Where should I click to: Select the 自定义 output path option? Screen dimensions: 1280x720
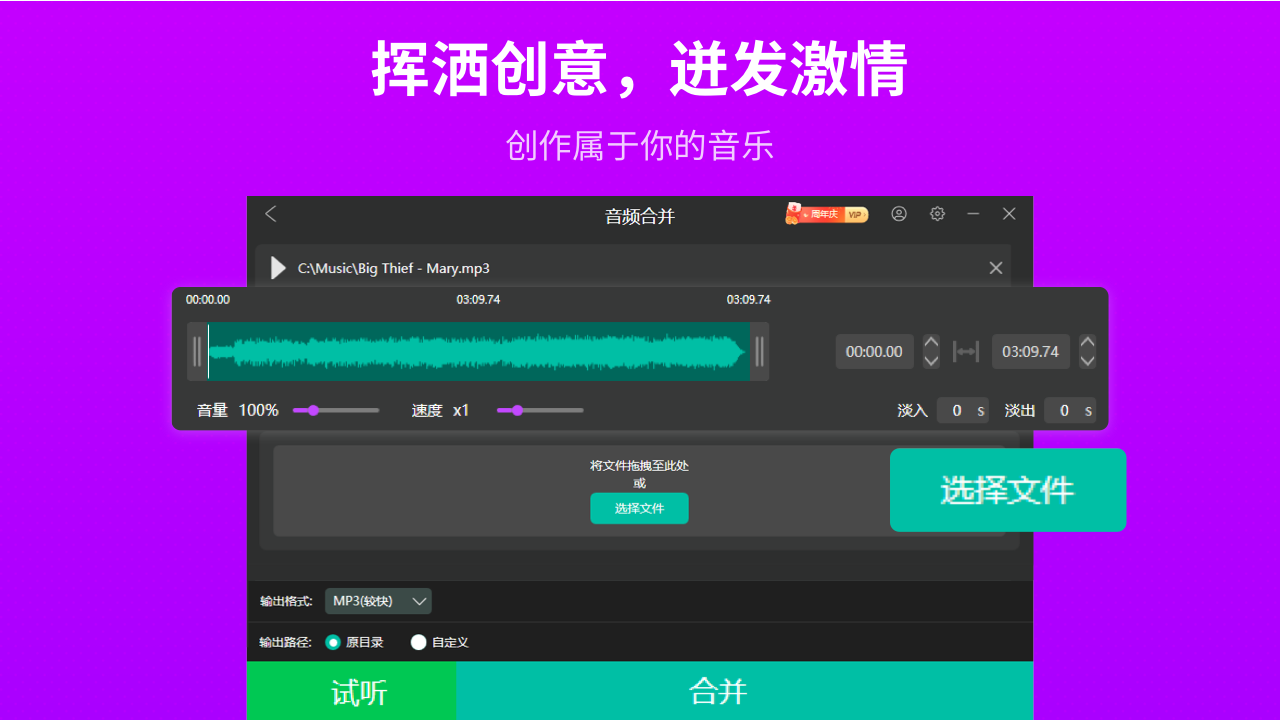pos(418,642)
